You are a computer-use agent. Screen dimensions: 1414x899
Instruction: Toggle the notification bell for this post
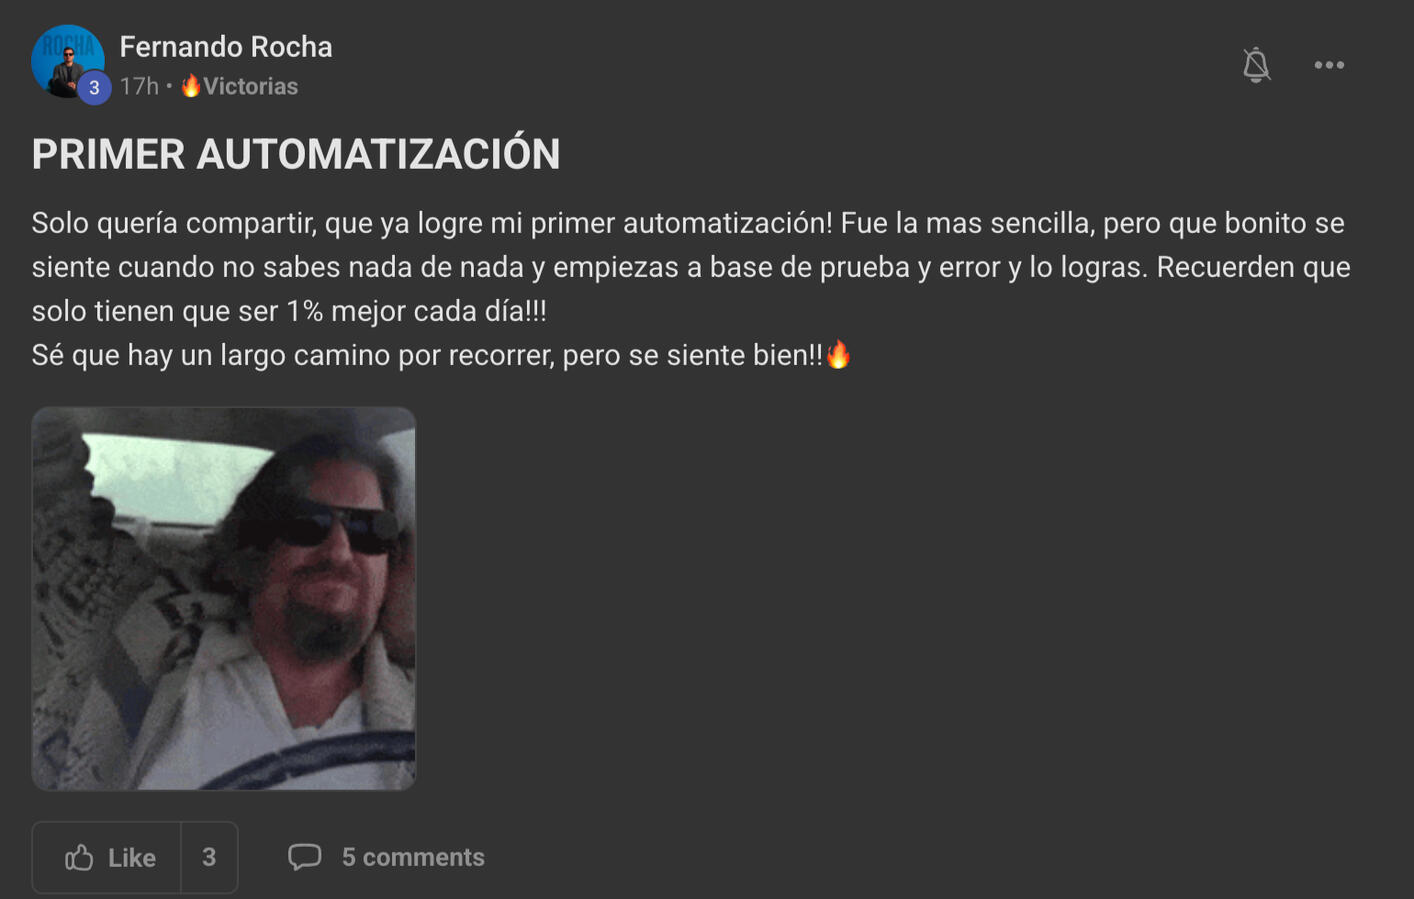[x=1256, y=65]
